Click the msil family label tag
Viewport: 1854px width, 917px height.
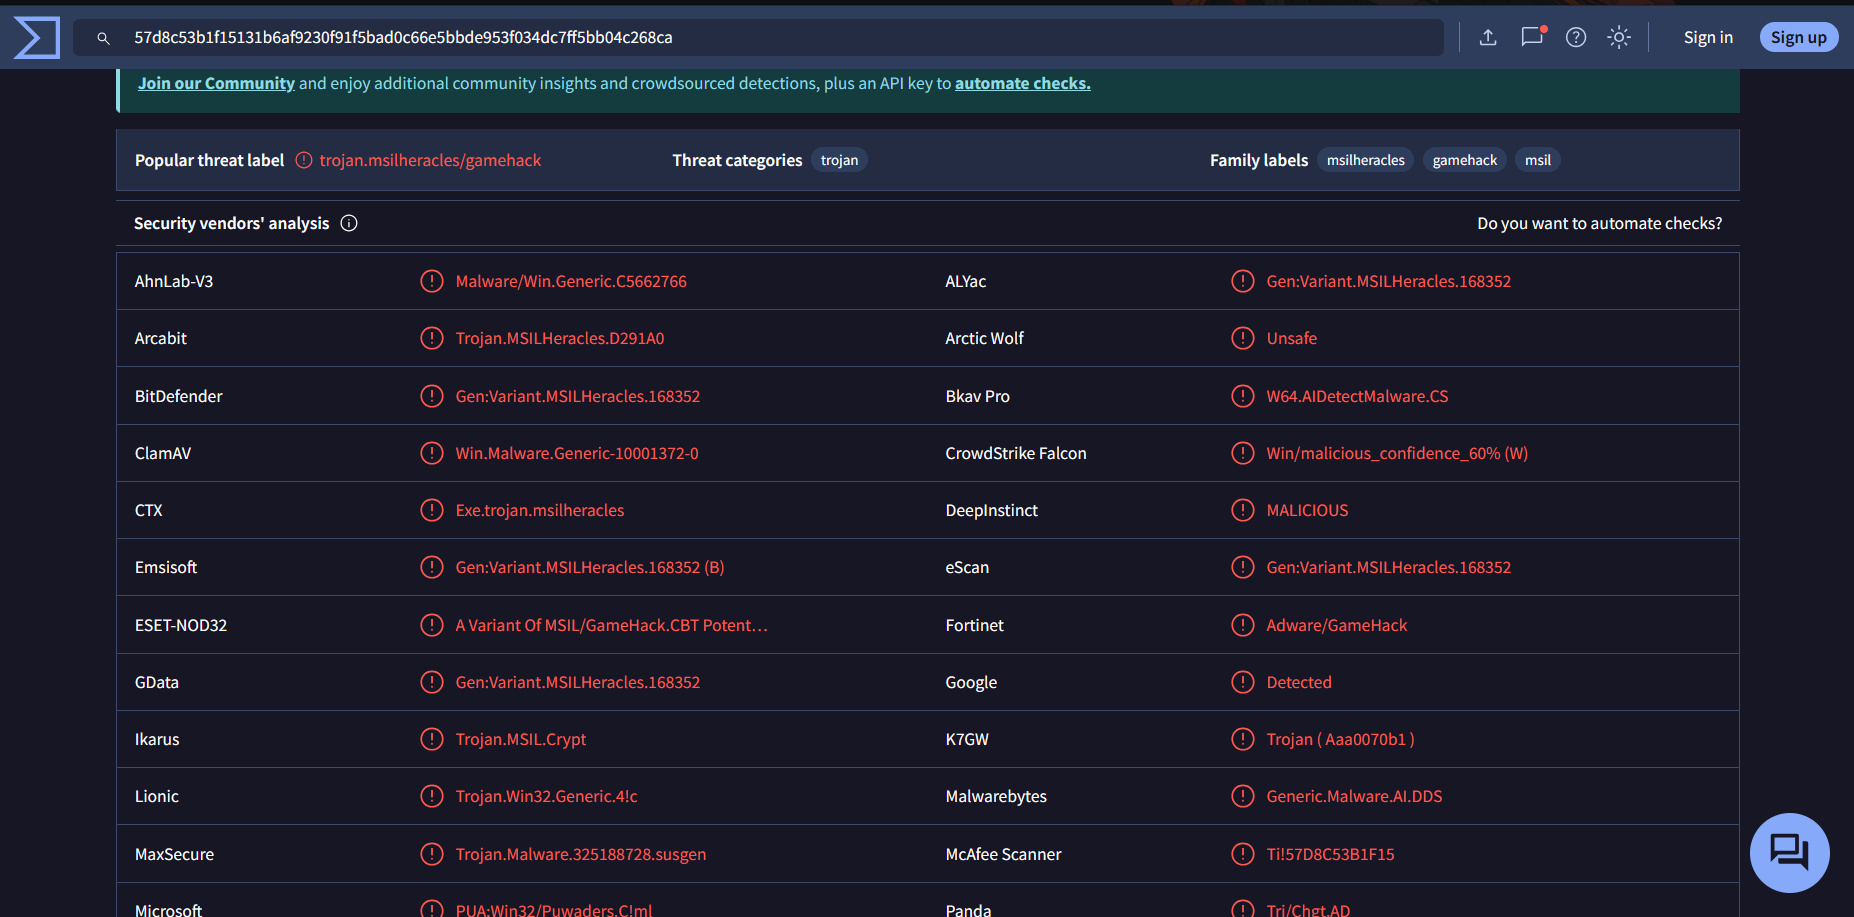click(x=1537, y=160)
